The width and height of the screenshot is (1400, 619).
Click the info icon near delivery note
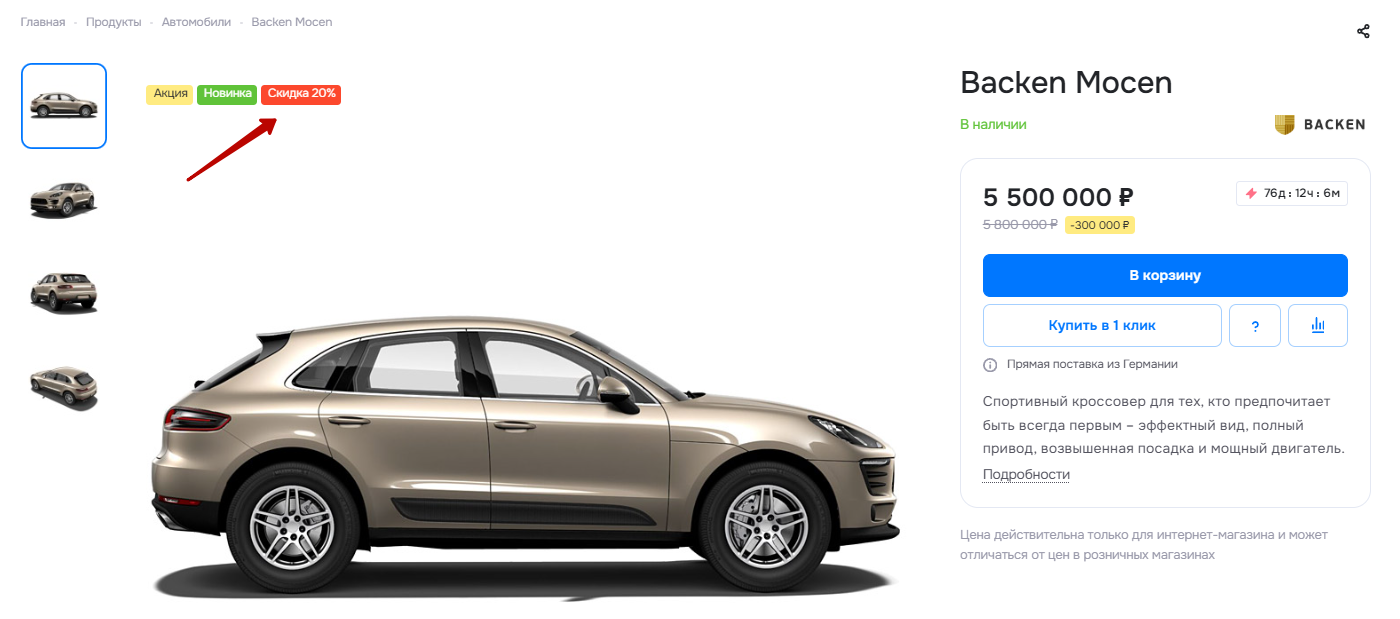pos(990,365)
